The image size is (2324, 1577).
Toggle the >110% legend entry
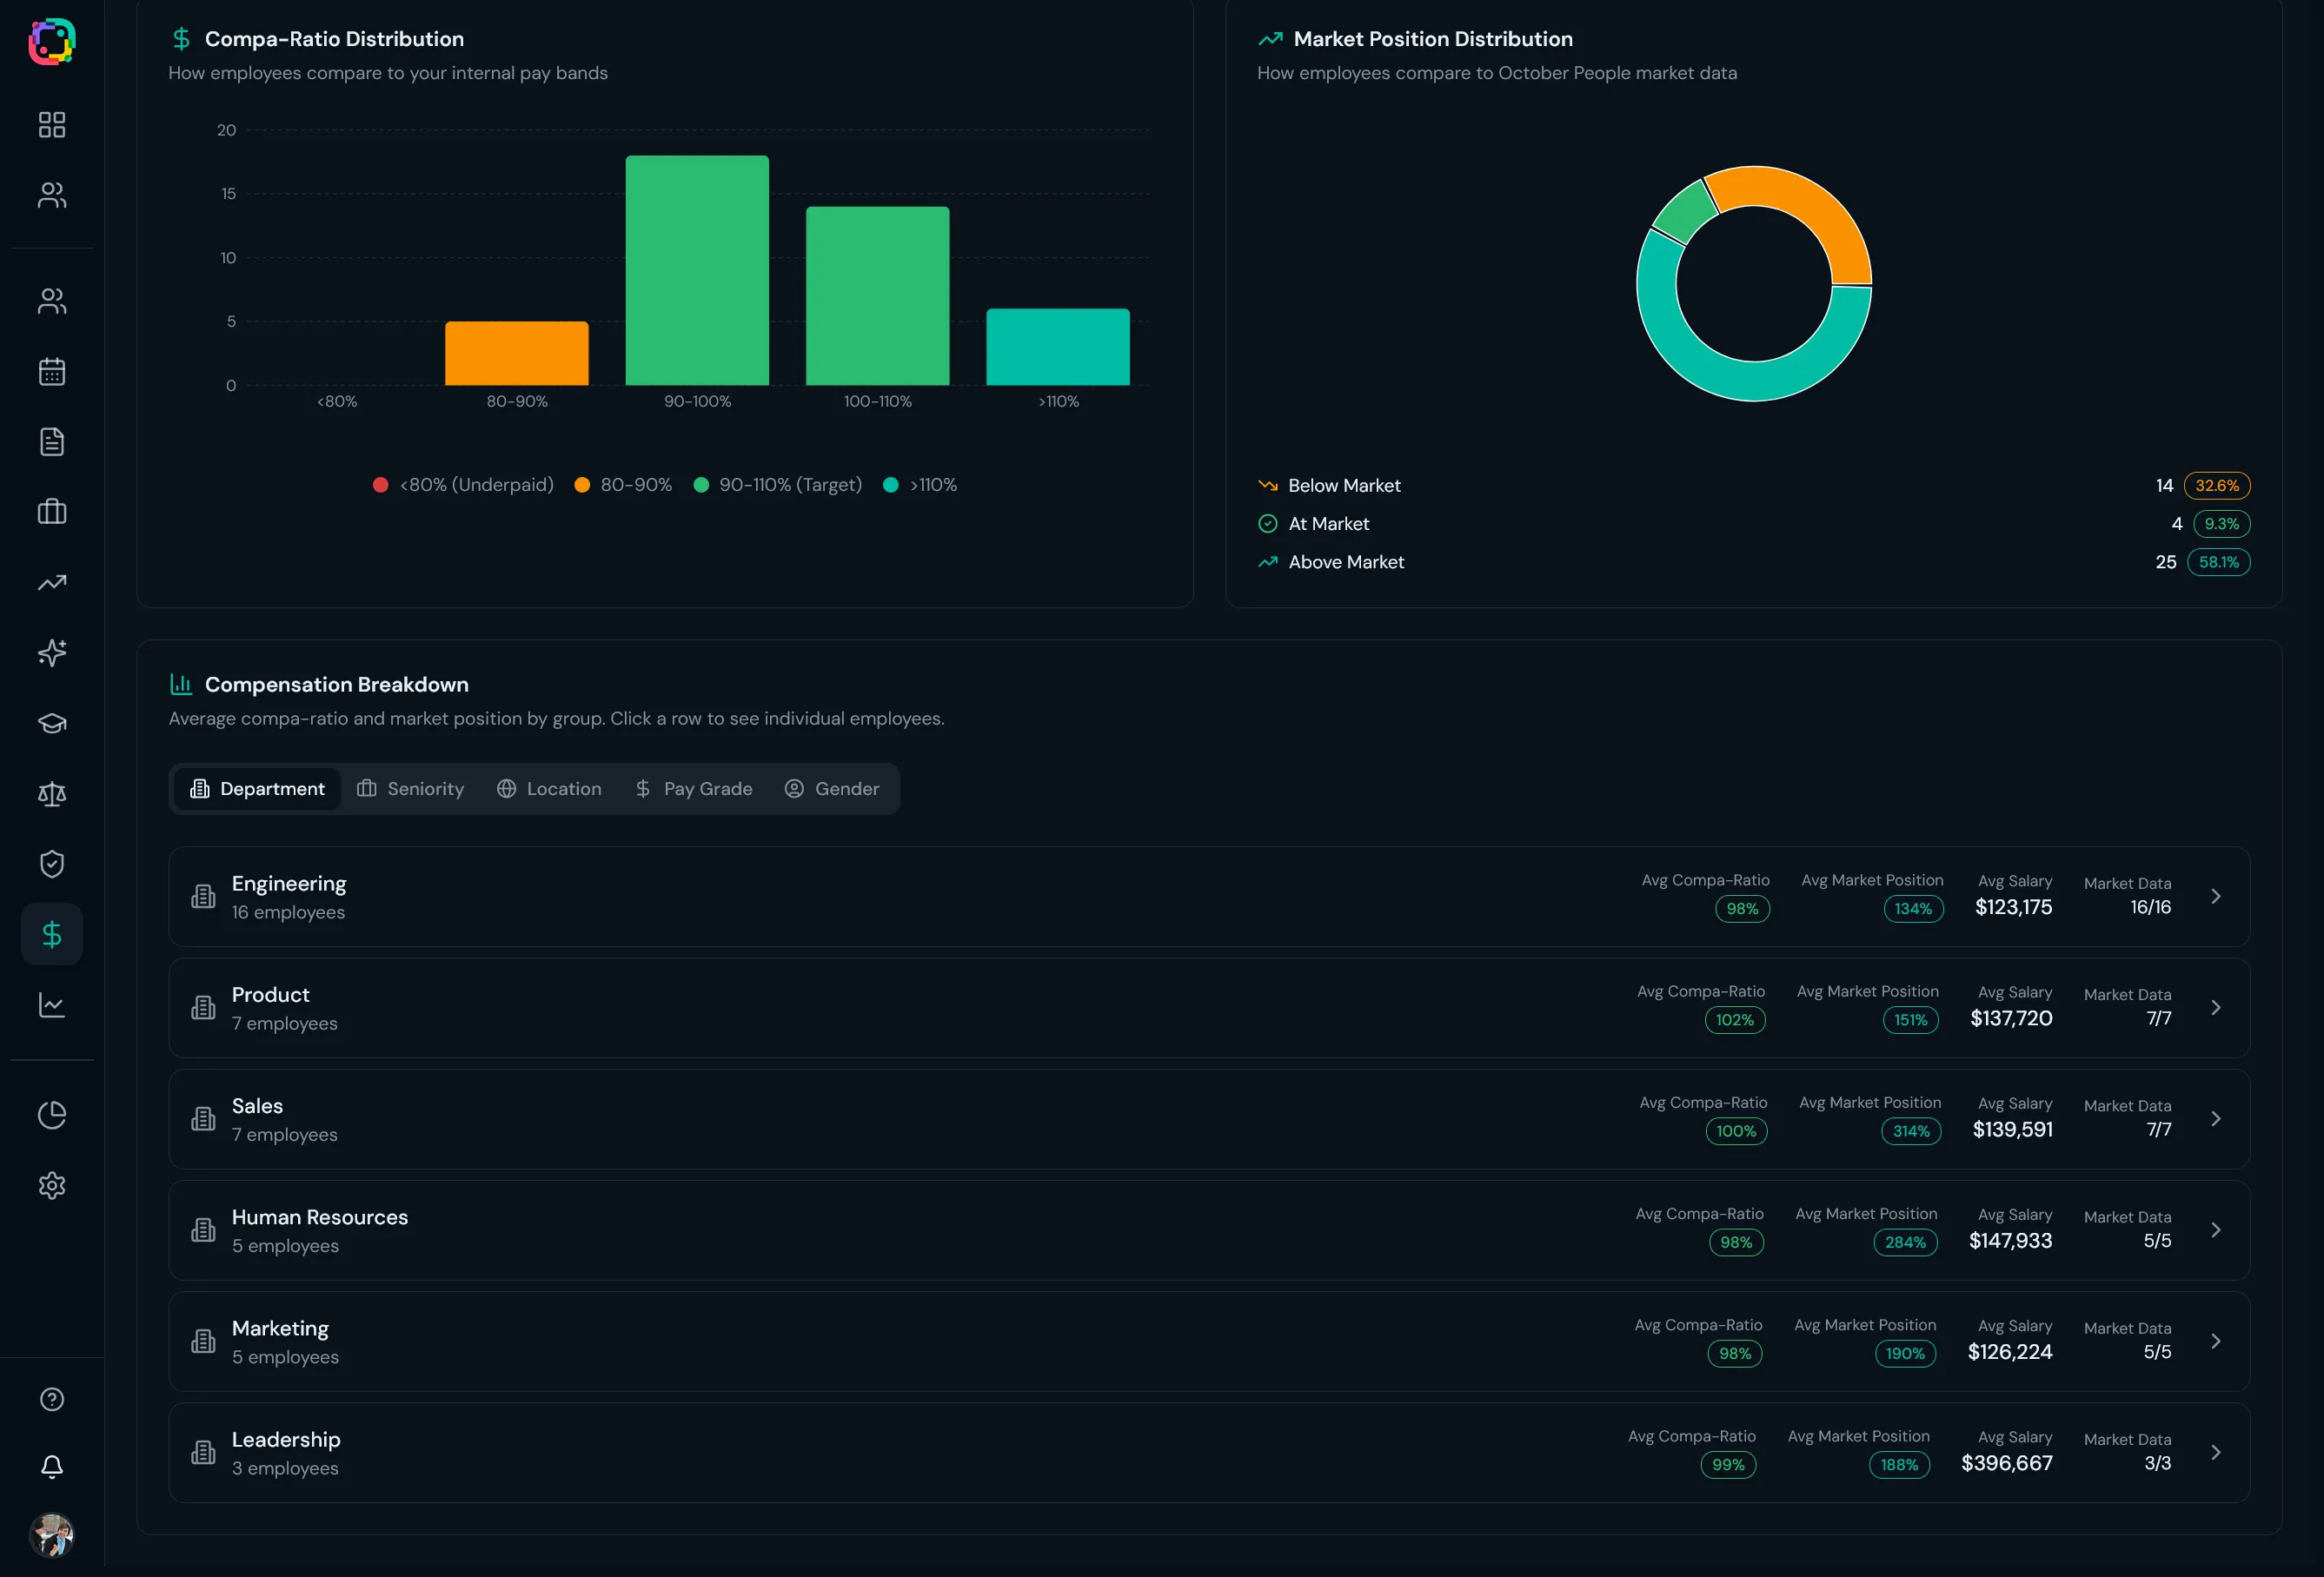tap(920, 485)
